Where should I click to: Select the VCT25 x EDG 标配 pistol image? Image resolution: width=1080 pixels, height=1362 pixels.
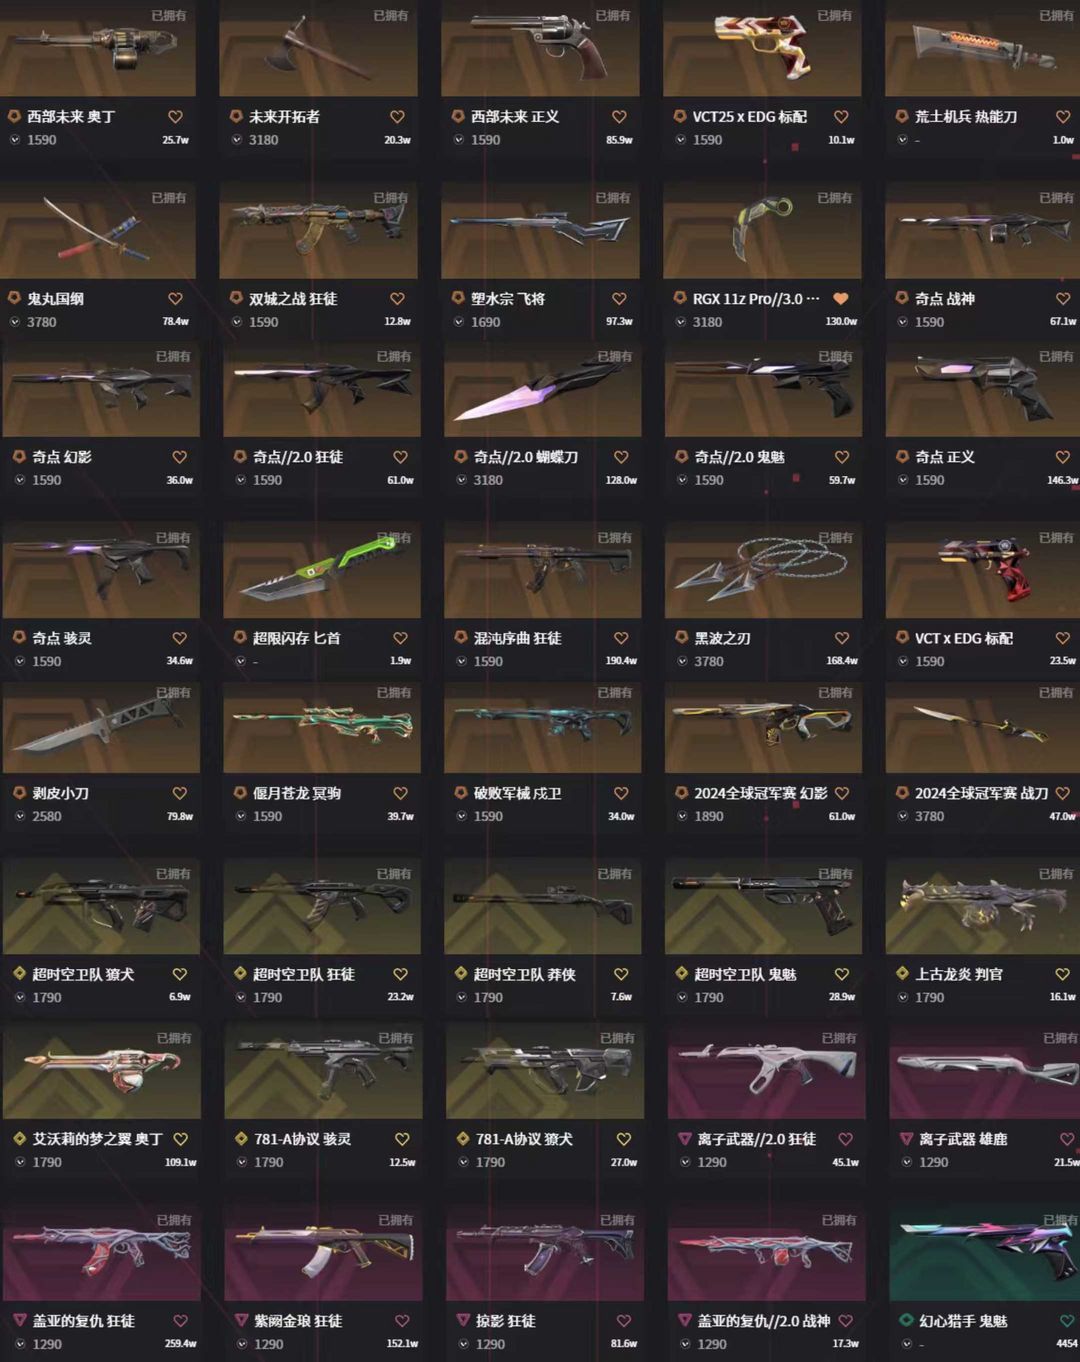tap(762, 48)
